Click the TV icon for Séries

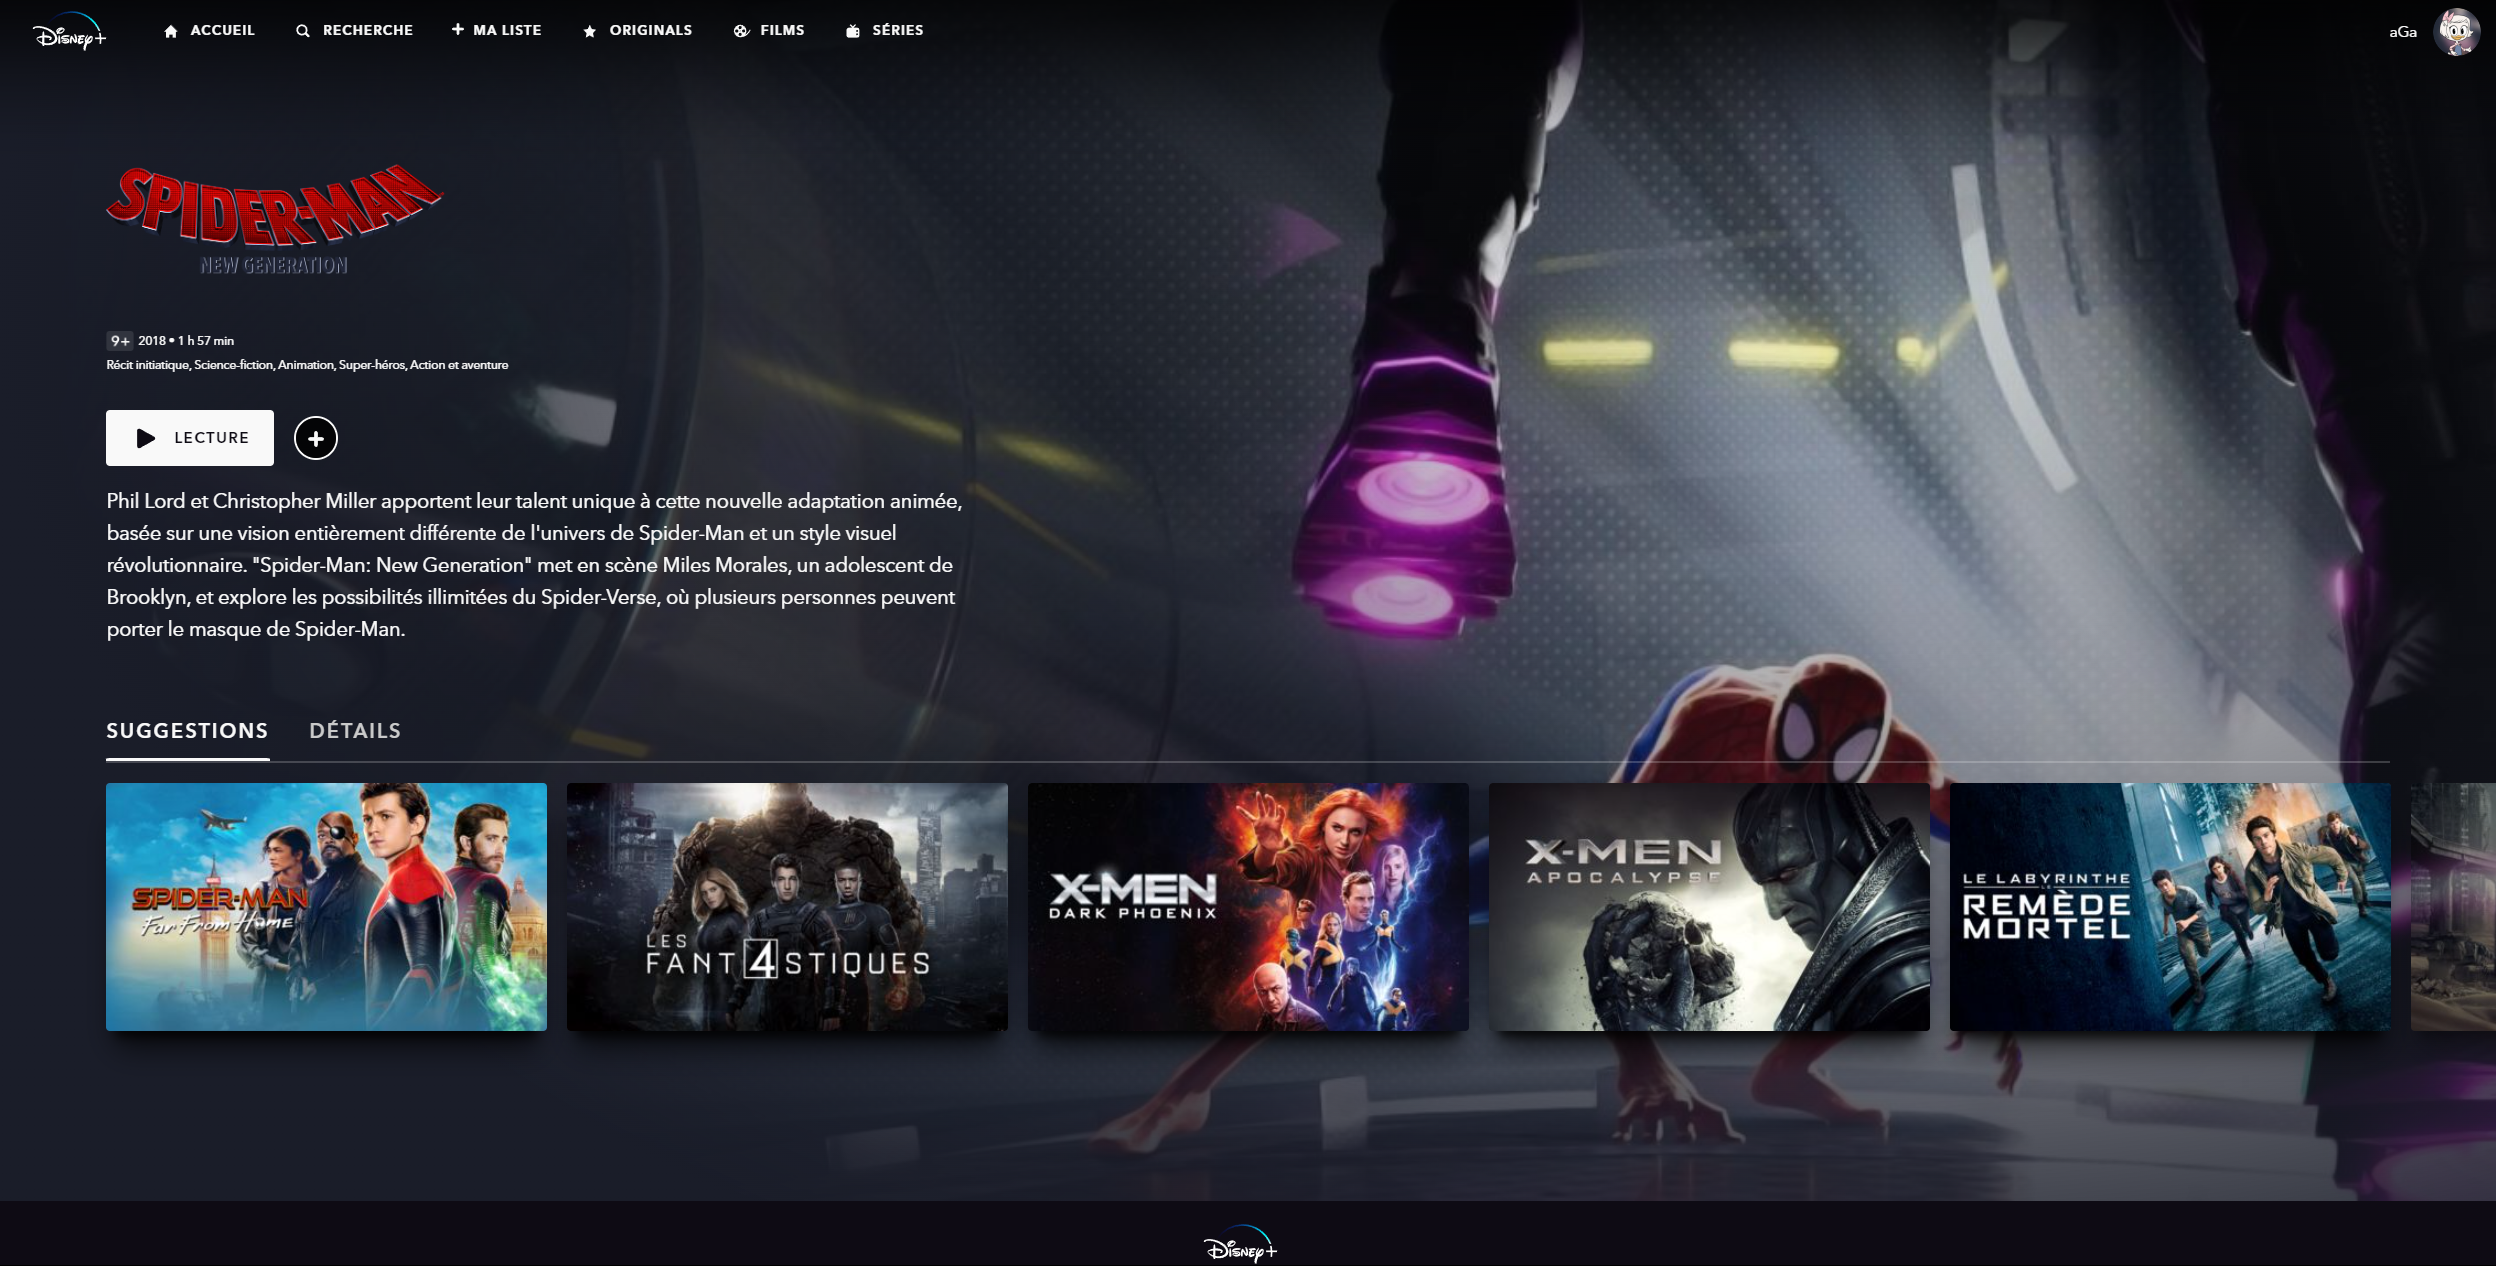click(852, 31)
